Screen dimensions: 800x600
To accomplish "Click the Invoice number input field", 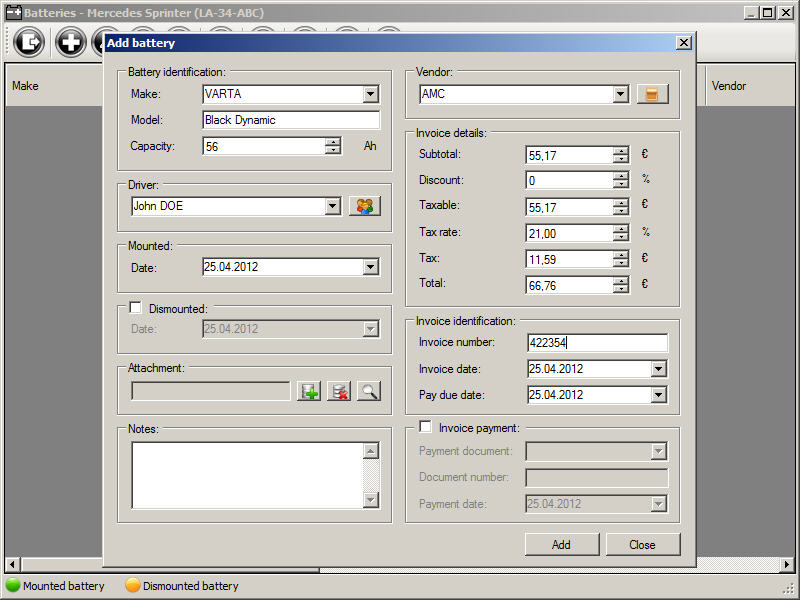I will [597, 343].
